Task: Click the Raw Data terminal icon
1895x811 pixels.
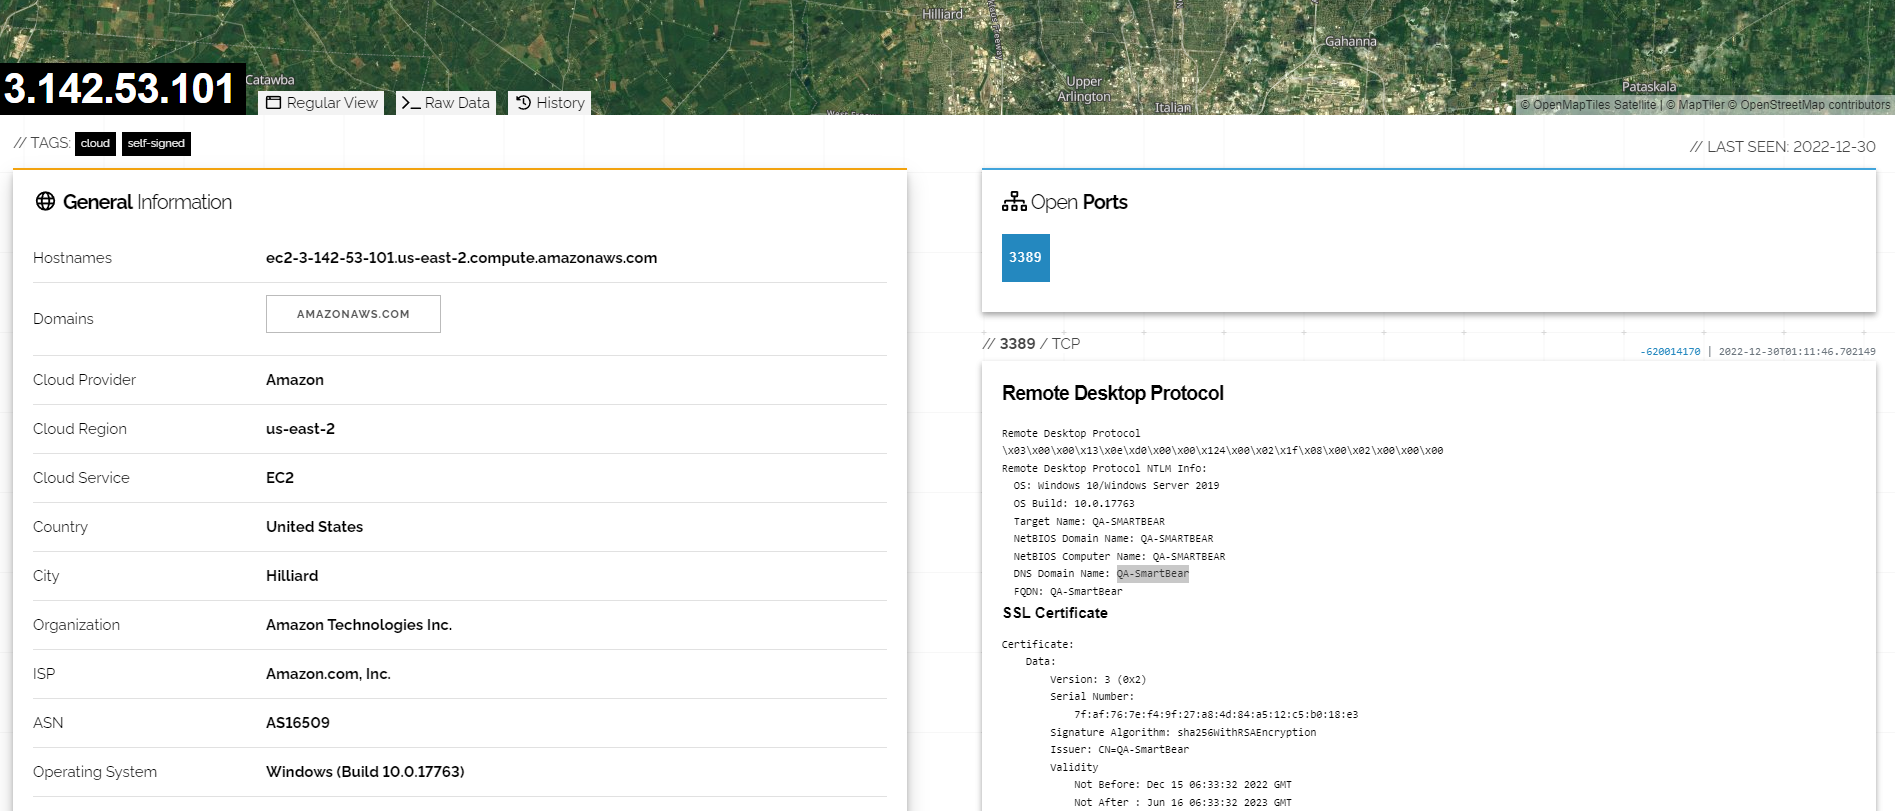Action: coord(410,103)
